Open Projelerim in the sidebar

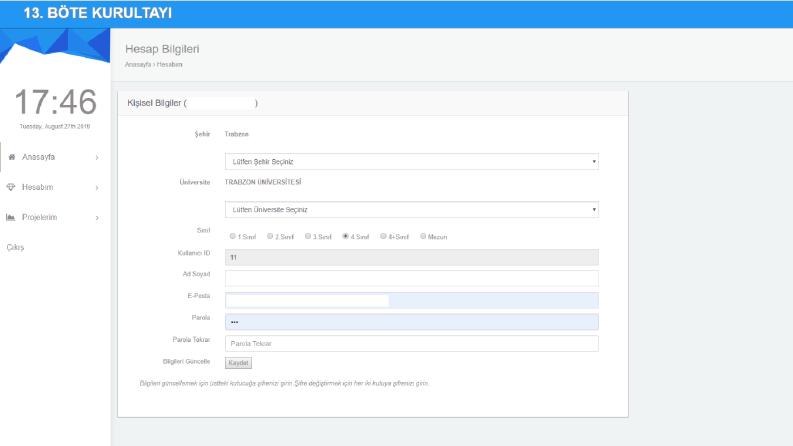click(39, 217)
